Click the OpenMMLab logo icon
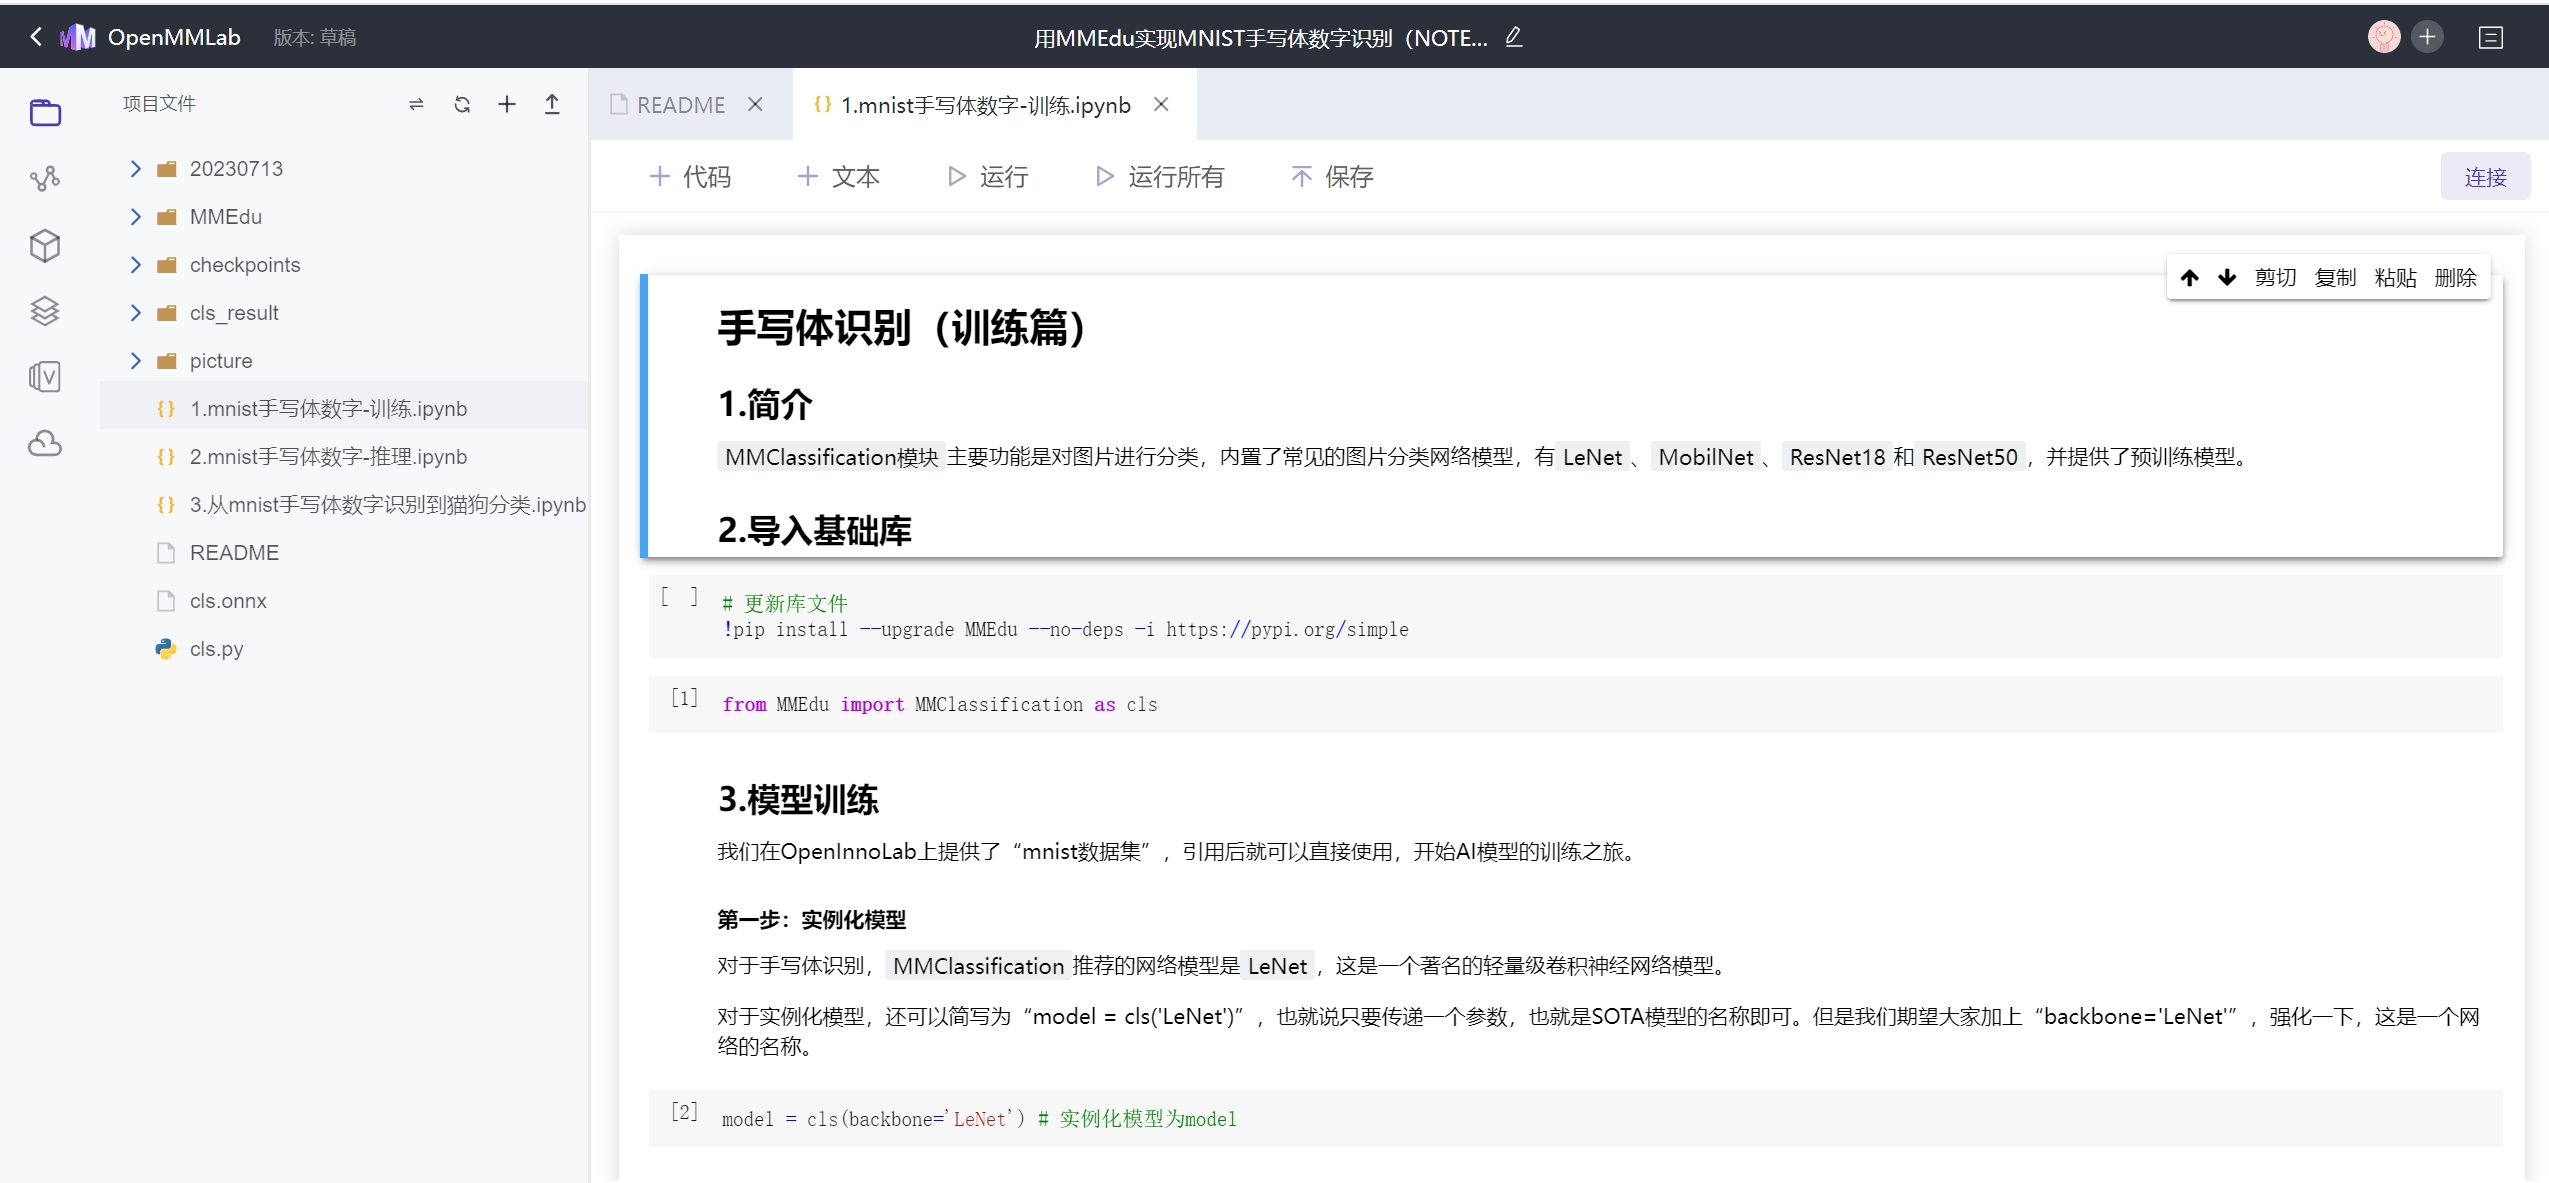This screenshot has width=2549, height=1183. pyautogui.click(x=78, y=37)
